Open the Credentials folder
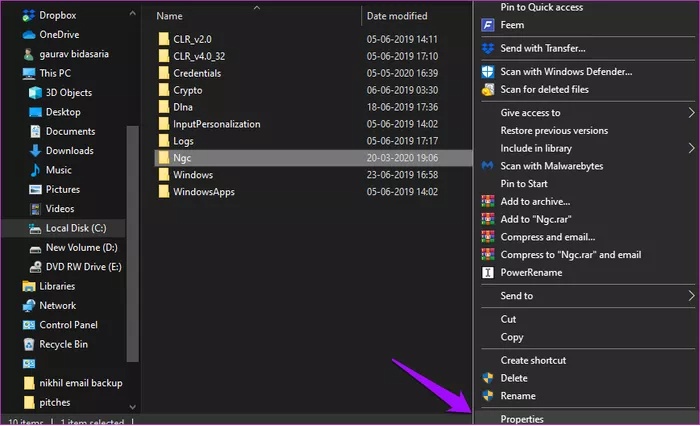 (x=197, y=73)
